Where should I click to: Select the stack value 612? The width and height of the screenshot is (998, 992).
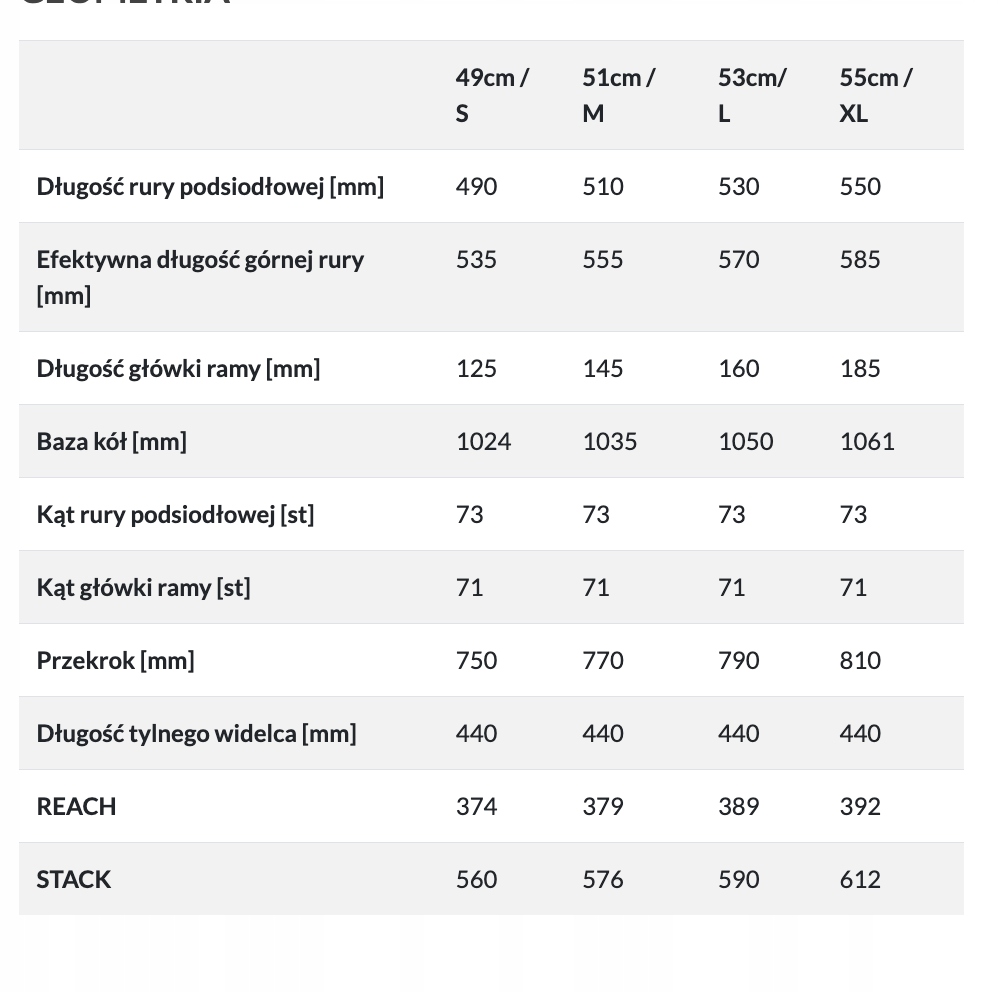coord(860,880)
